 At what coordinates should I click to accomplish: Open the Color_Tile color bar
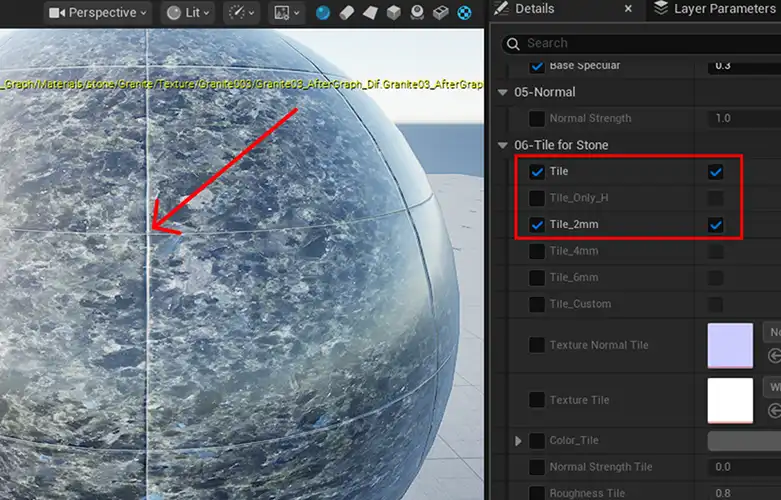pyautogui.click(x=744, y=441)
